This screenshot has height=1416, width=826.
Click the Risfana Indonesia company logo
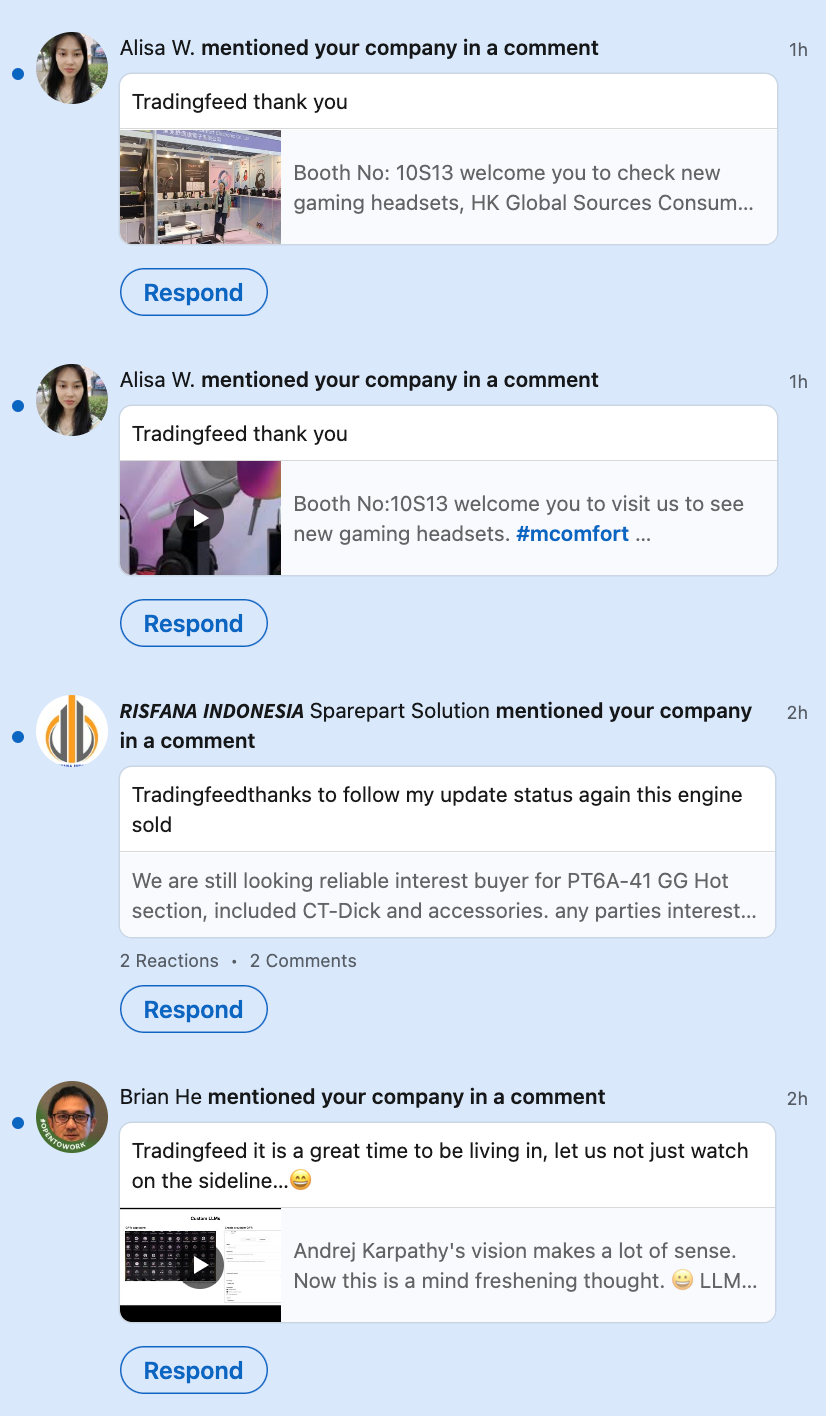coord(72,731)
